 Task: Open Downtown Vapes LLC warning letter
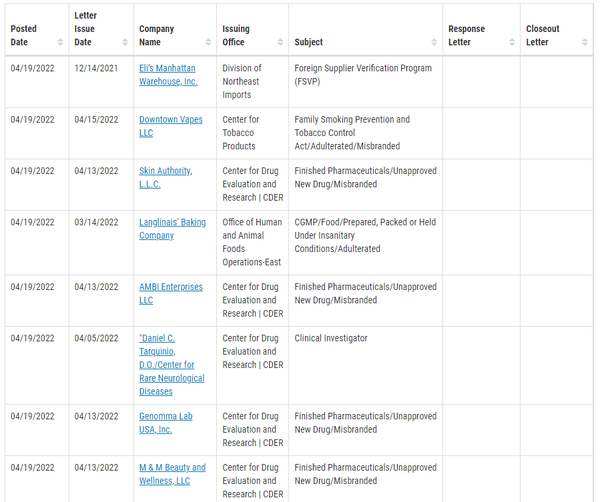coord(171,126)
